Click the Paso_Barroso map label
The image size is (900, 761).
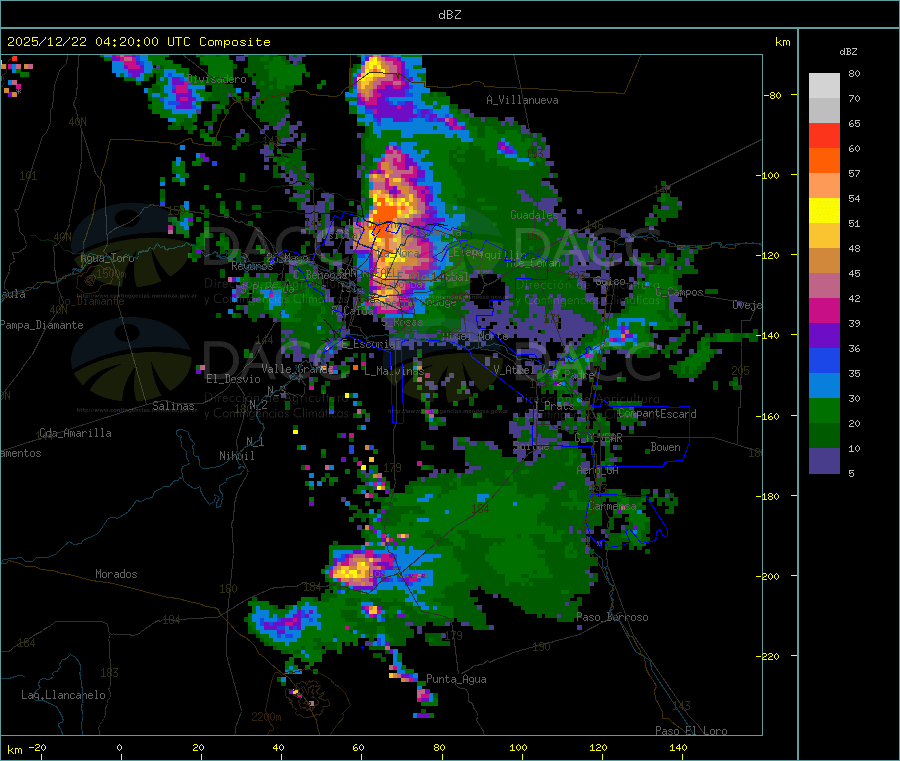(x=612, y=617)
